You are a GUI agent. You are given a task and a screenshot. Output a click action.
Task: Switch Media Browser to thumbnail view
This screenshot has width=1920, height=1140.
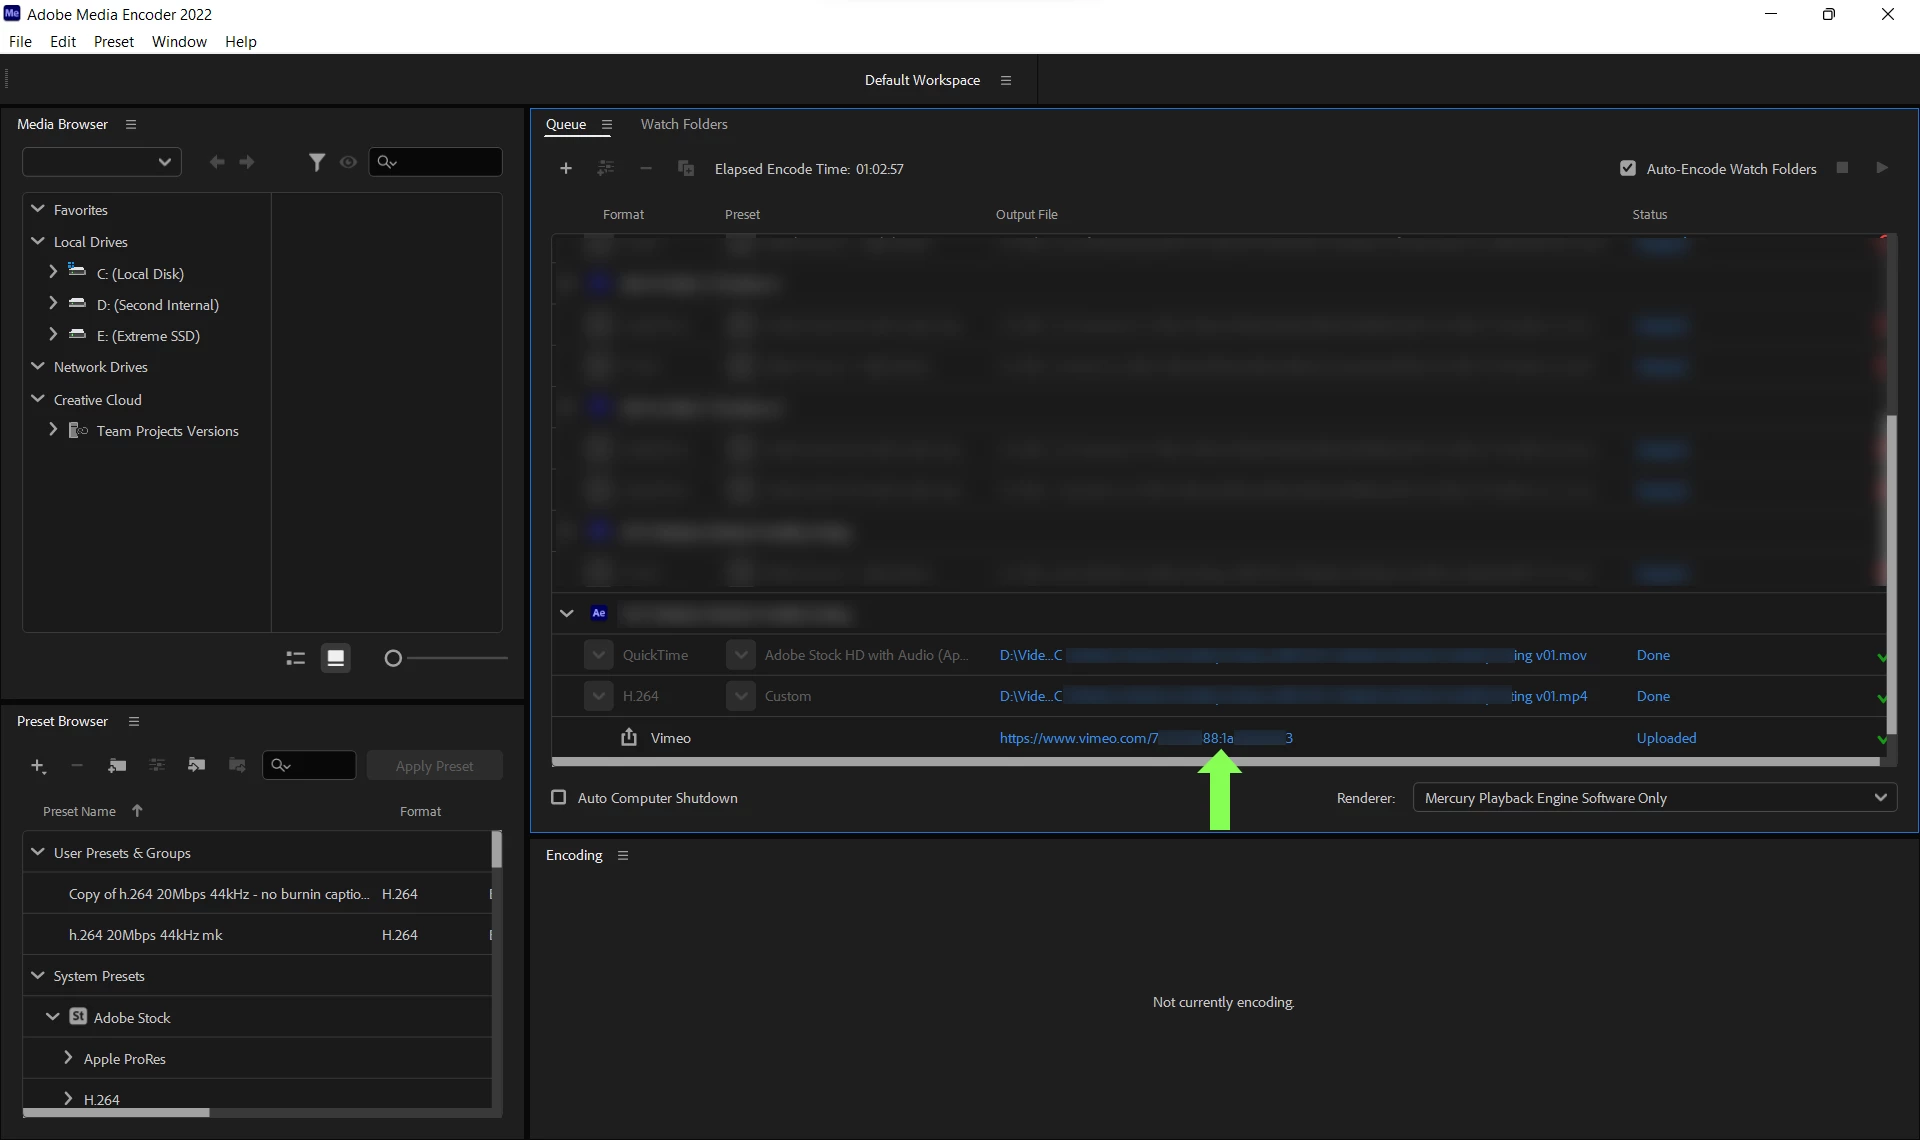(336, 658)
